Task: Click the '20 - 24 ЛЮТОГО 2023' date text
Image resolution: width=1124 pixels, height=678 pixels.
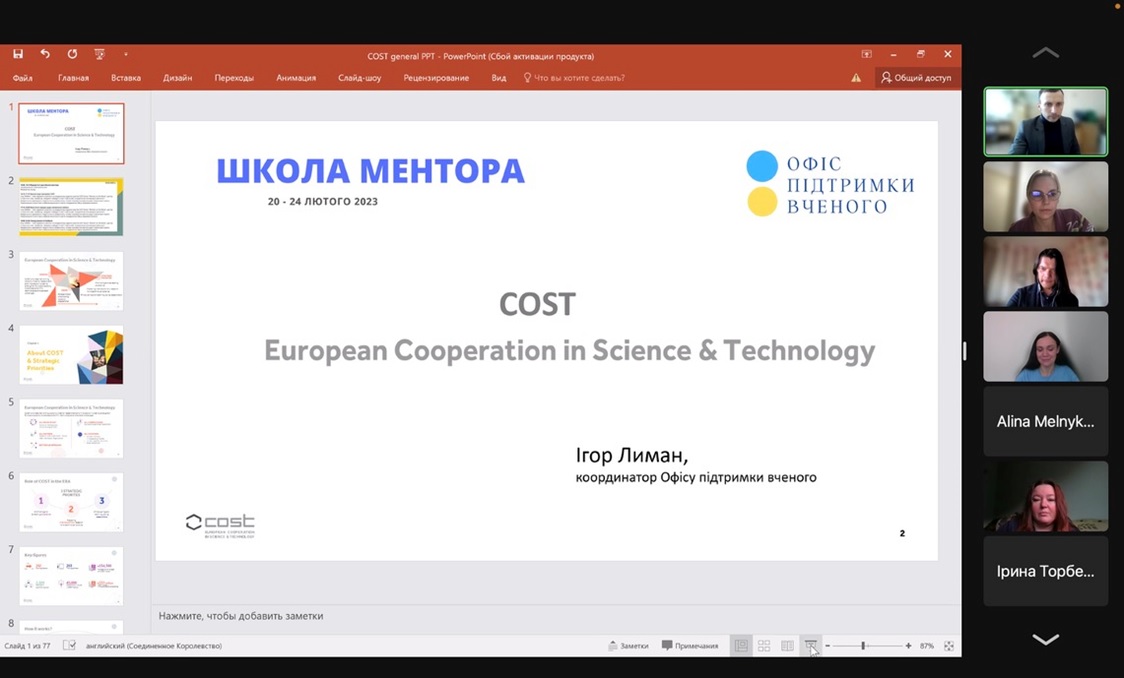Action: (323, 201)
